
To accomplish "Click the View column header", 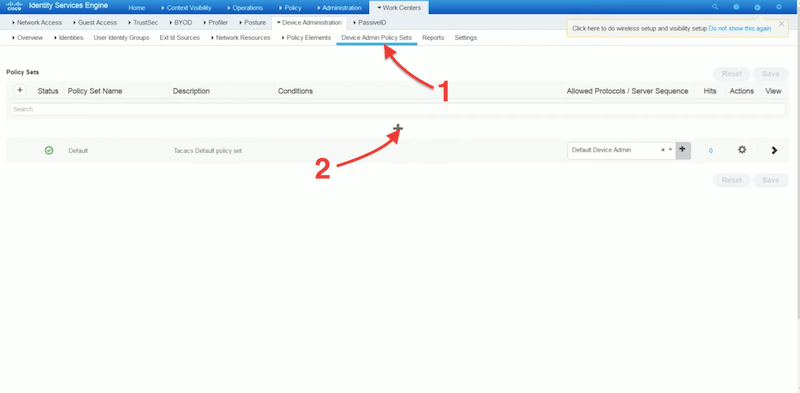I will [x=773, y=91].
